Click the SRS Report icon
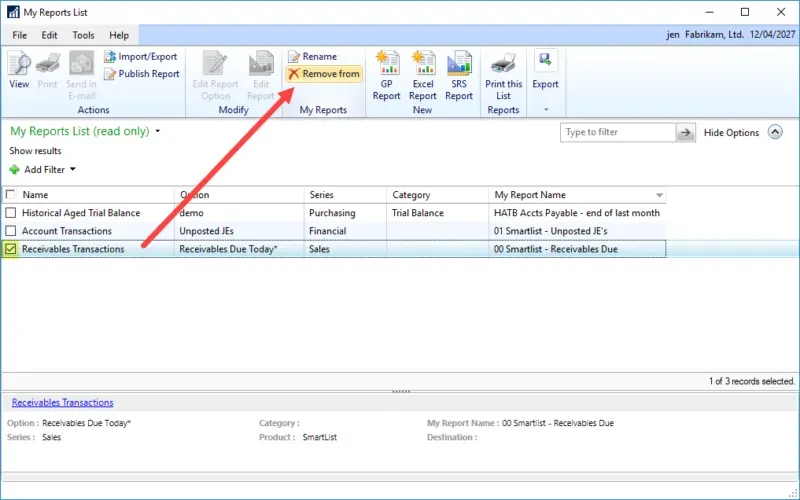The width and height of the screenshot is (800, 500). (x=459, y=76)
